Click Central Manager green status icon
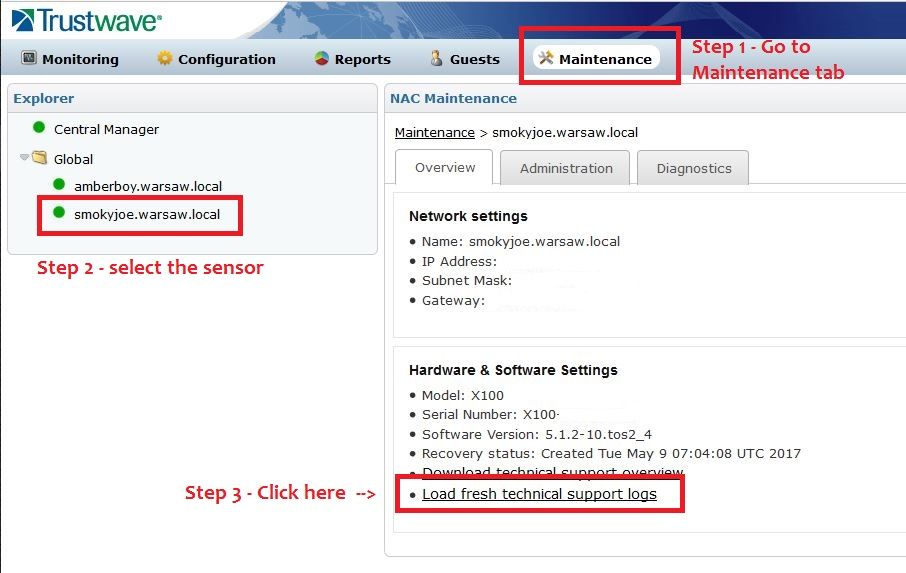Viewport: 906px width, 573px height. tap(39, 128)
